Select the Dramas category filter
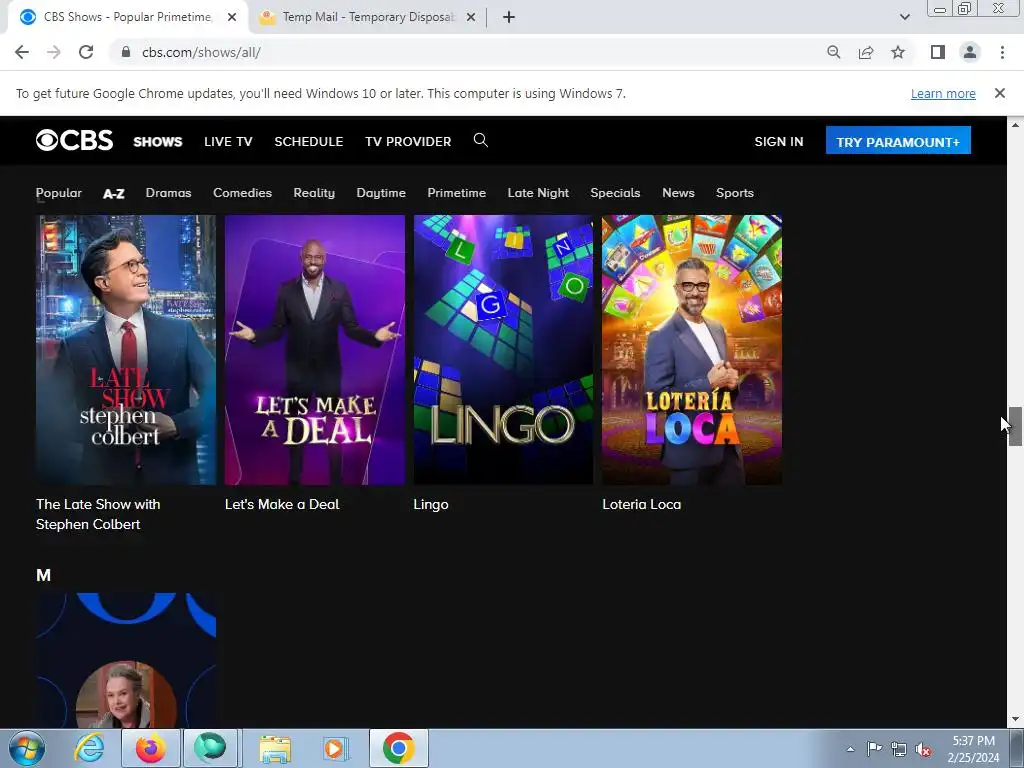The height and width of the screenshot is (768, 1024). 168,193
